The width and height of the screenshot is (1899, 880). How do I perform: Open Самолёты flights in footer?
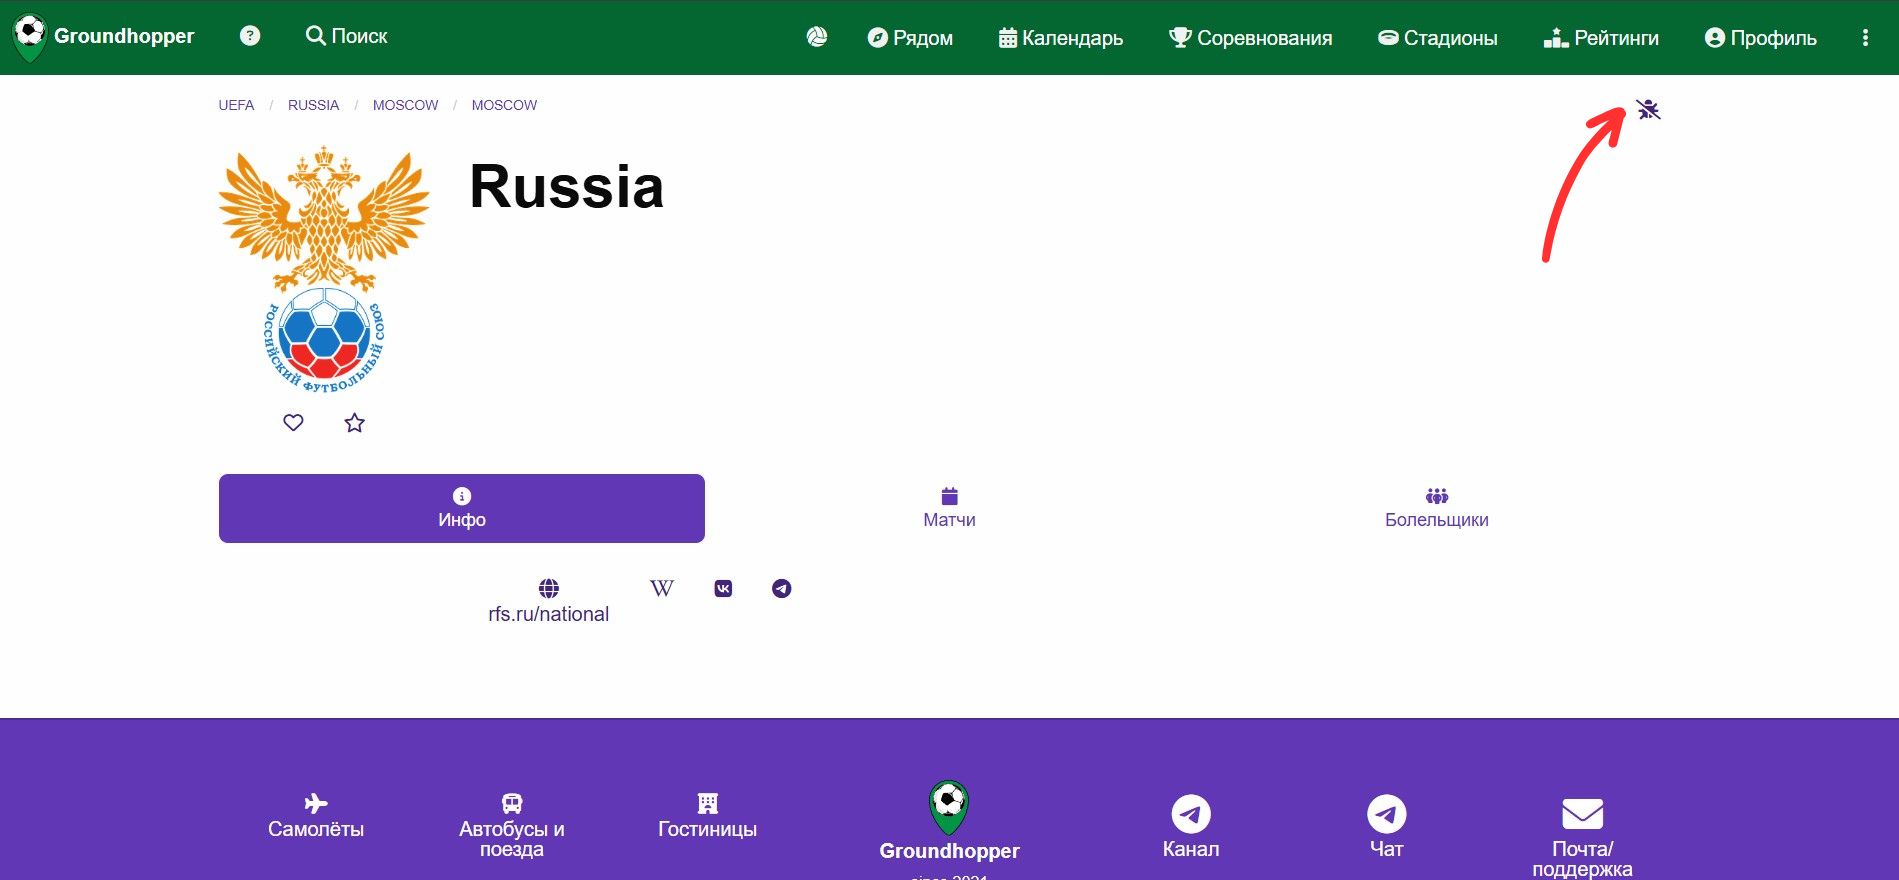coord(316,816)
